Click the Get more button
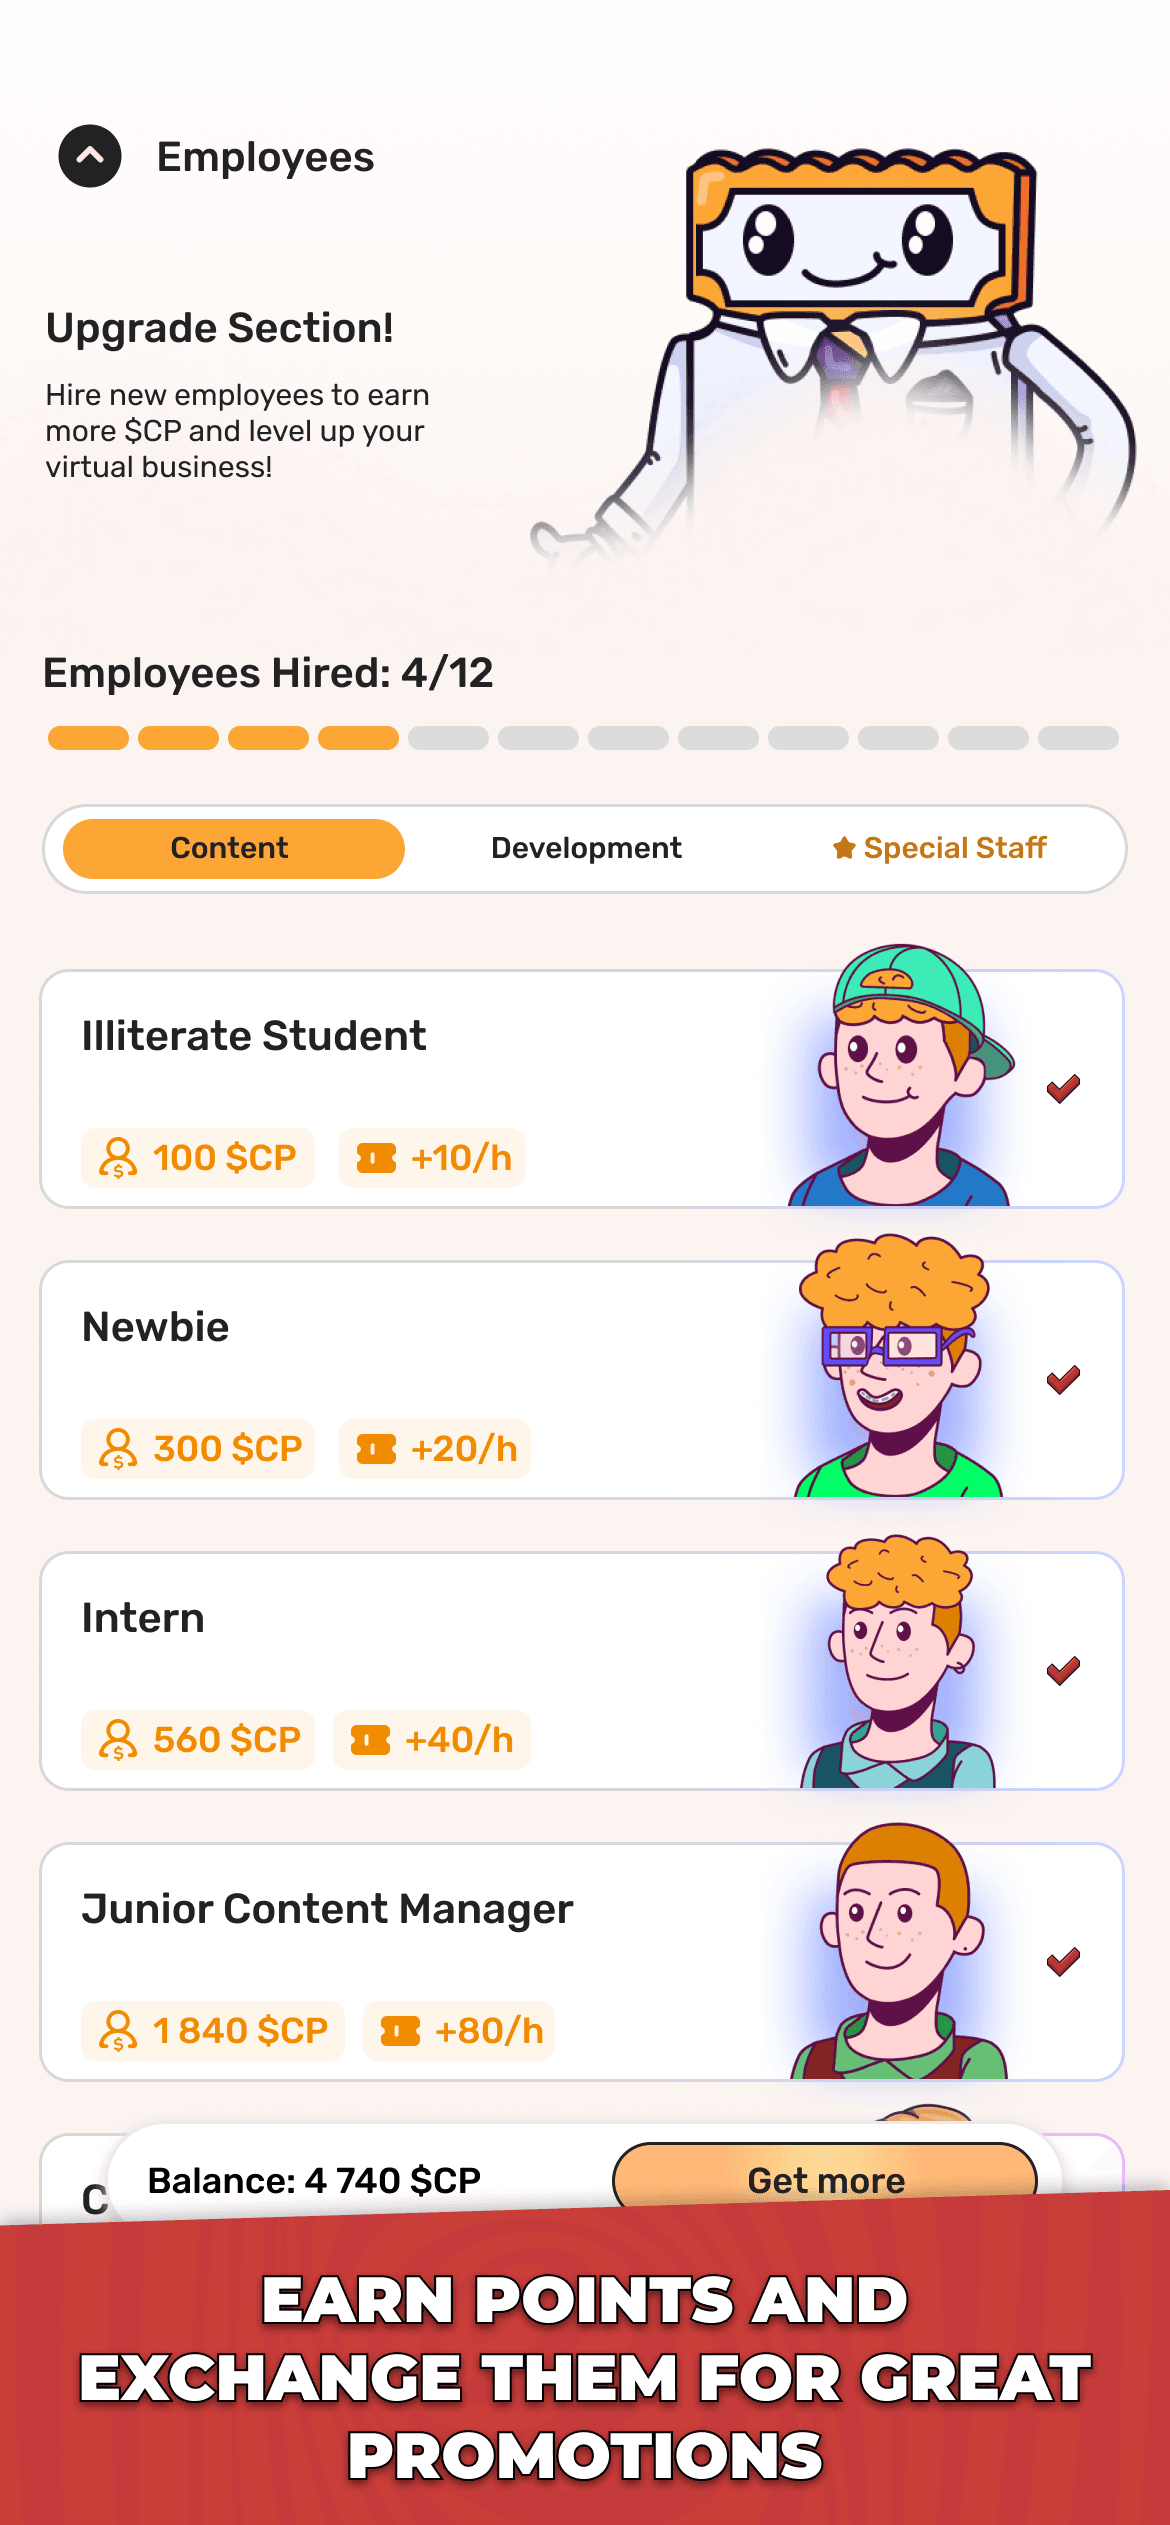Viewport: 1170px width, 2525px height. pyautogui.click(x=825, y=2179)
